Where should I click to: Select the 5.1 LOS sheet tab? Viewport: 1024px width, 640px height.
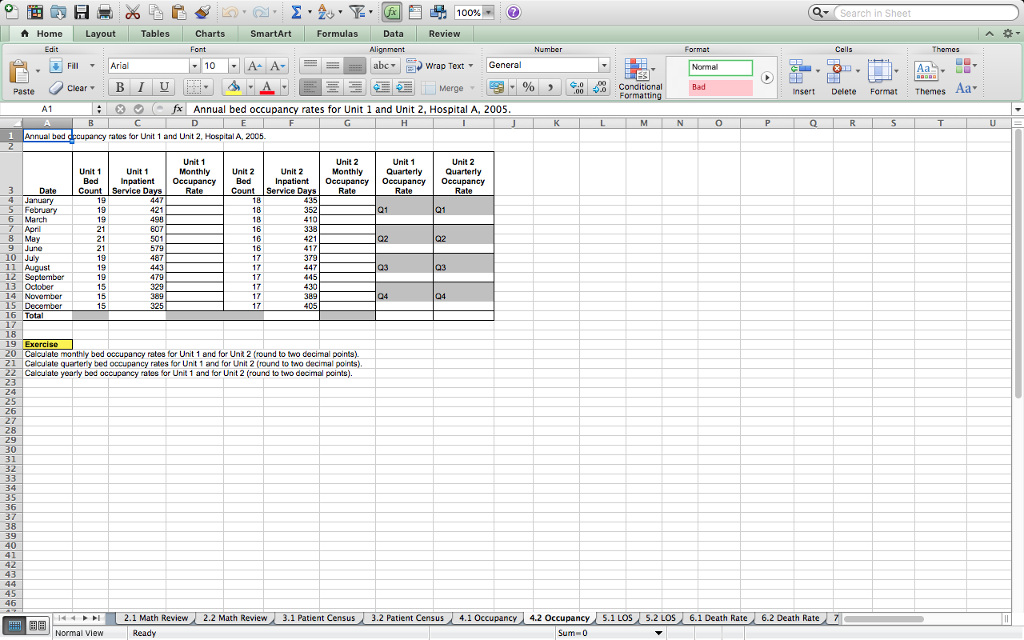tap(619, 618)
